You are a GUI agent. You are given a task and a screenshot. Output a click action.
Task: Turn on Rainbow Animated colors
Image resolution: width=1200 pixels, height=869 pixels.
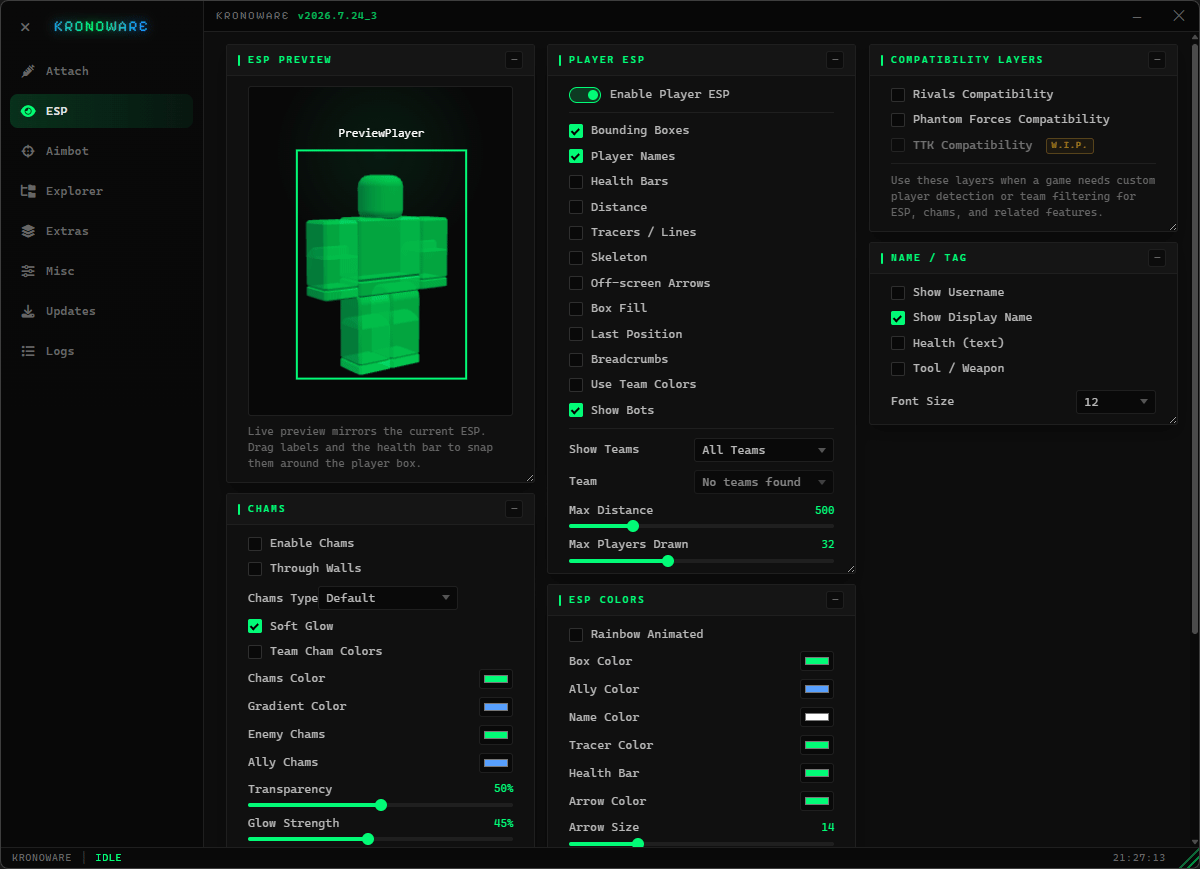click(x=576, y=634)
